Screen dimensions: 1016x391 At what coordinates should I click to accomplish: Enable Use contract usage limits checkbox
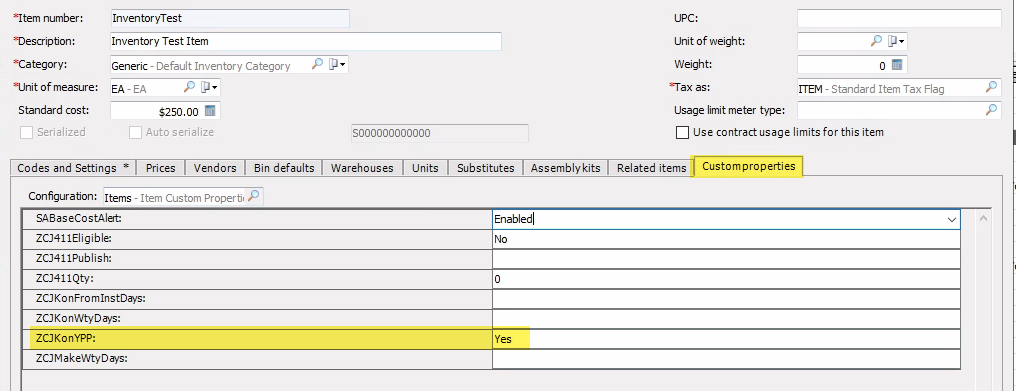coord(682,132)
